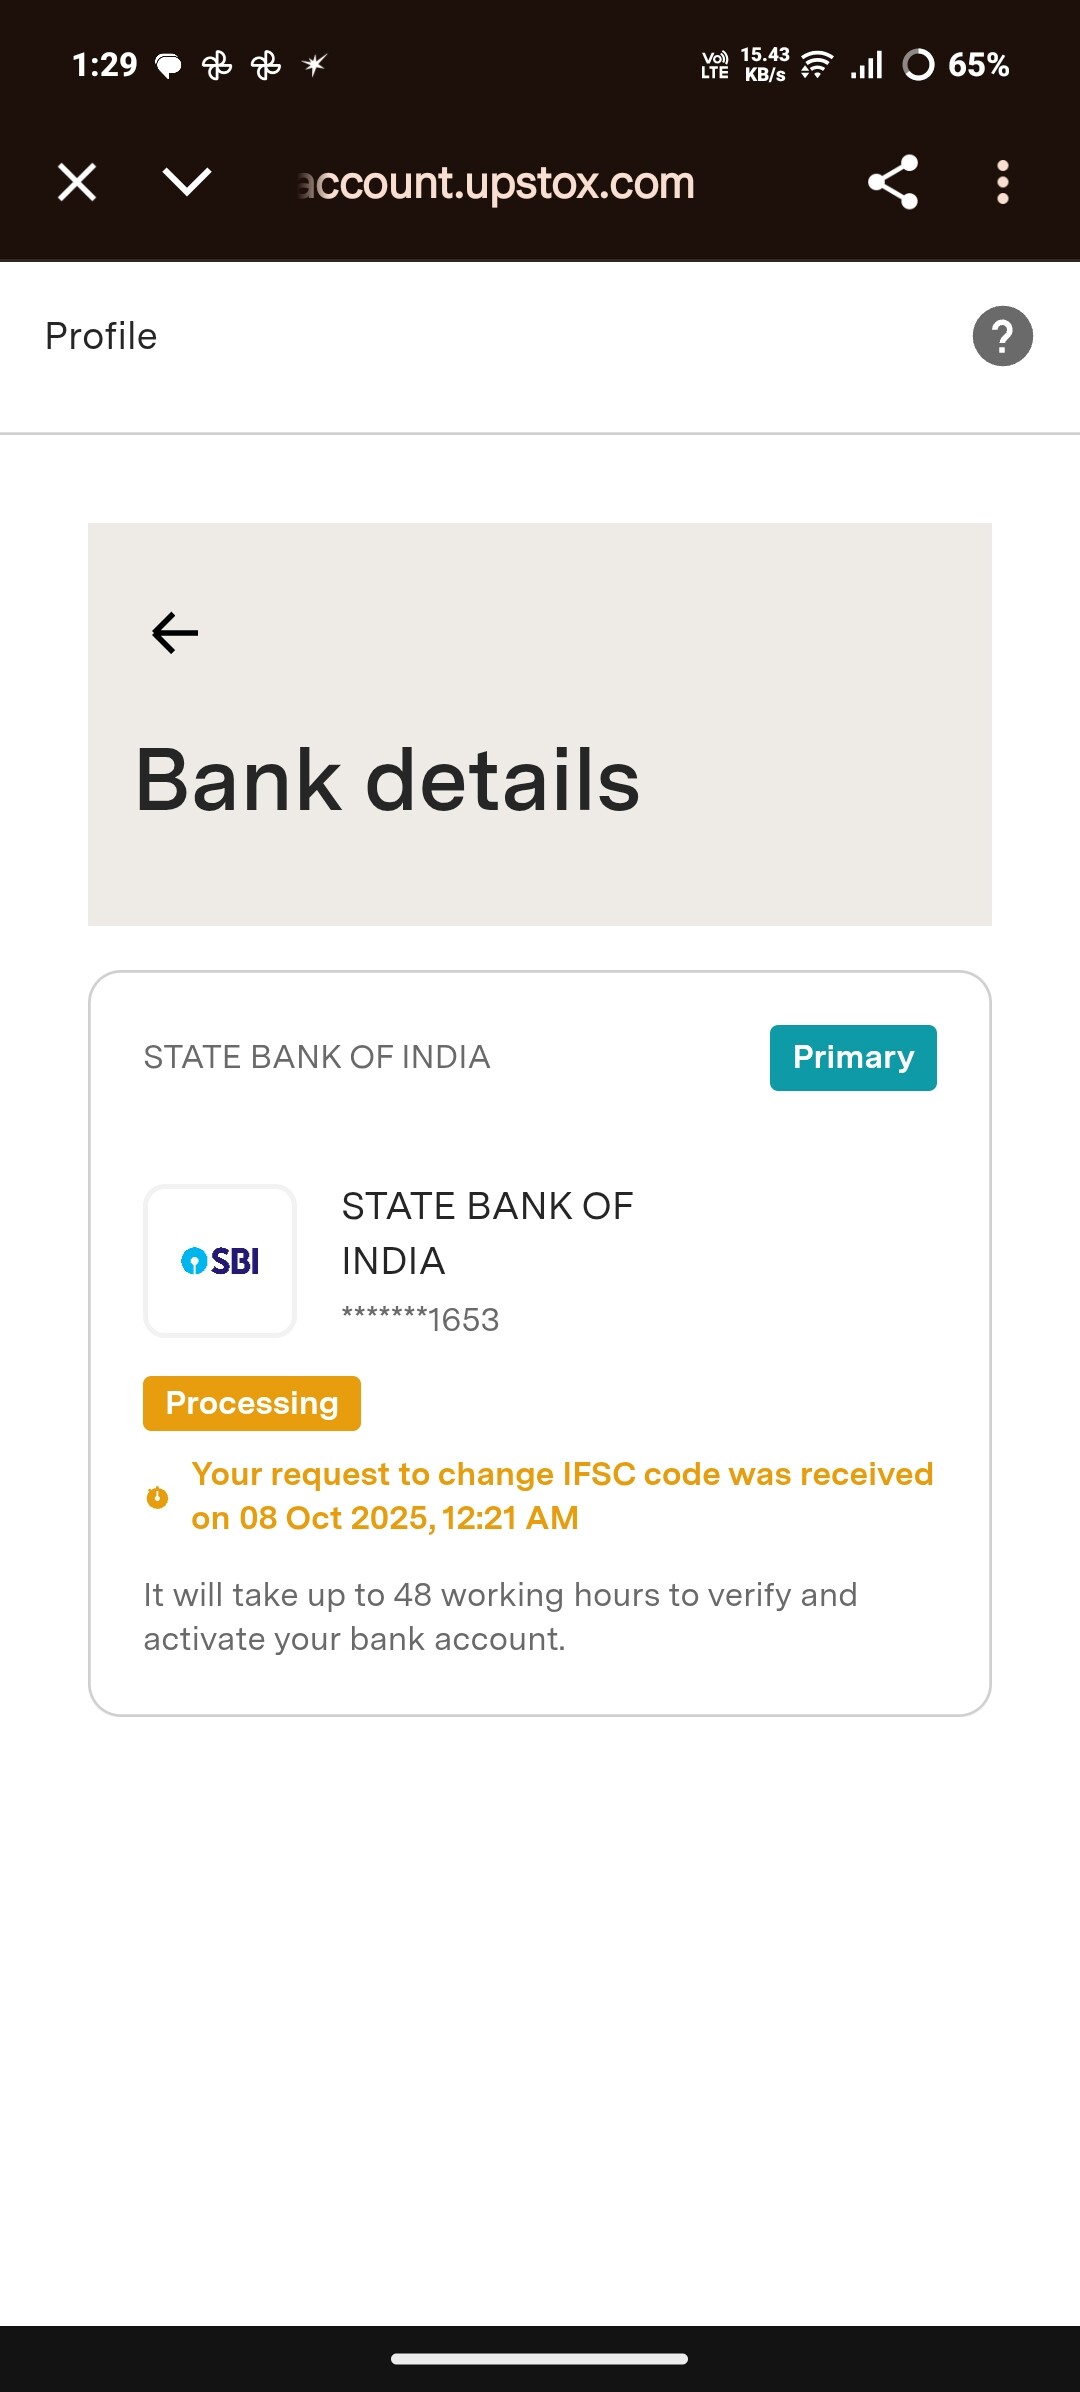Tap the Processing status badge
The width and height of the screenshot is (1080, 2392).
[252, 1403]
